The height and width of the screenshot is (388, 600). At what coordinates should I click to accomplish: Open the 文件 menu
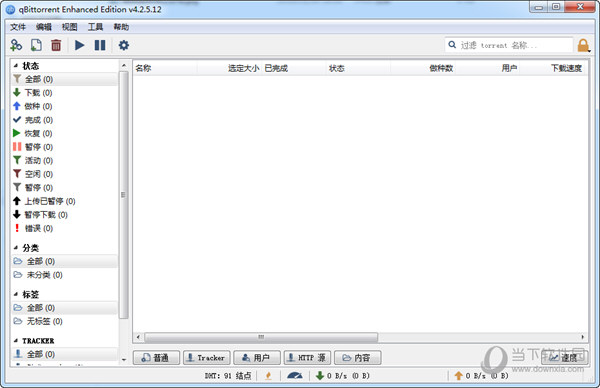coord(18,27)
